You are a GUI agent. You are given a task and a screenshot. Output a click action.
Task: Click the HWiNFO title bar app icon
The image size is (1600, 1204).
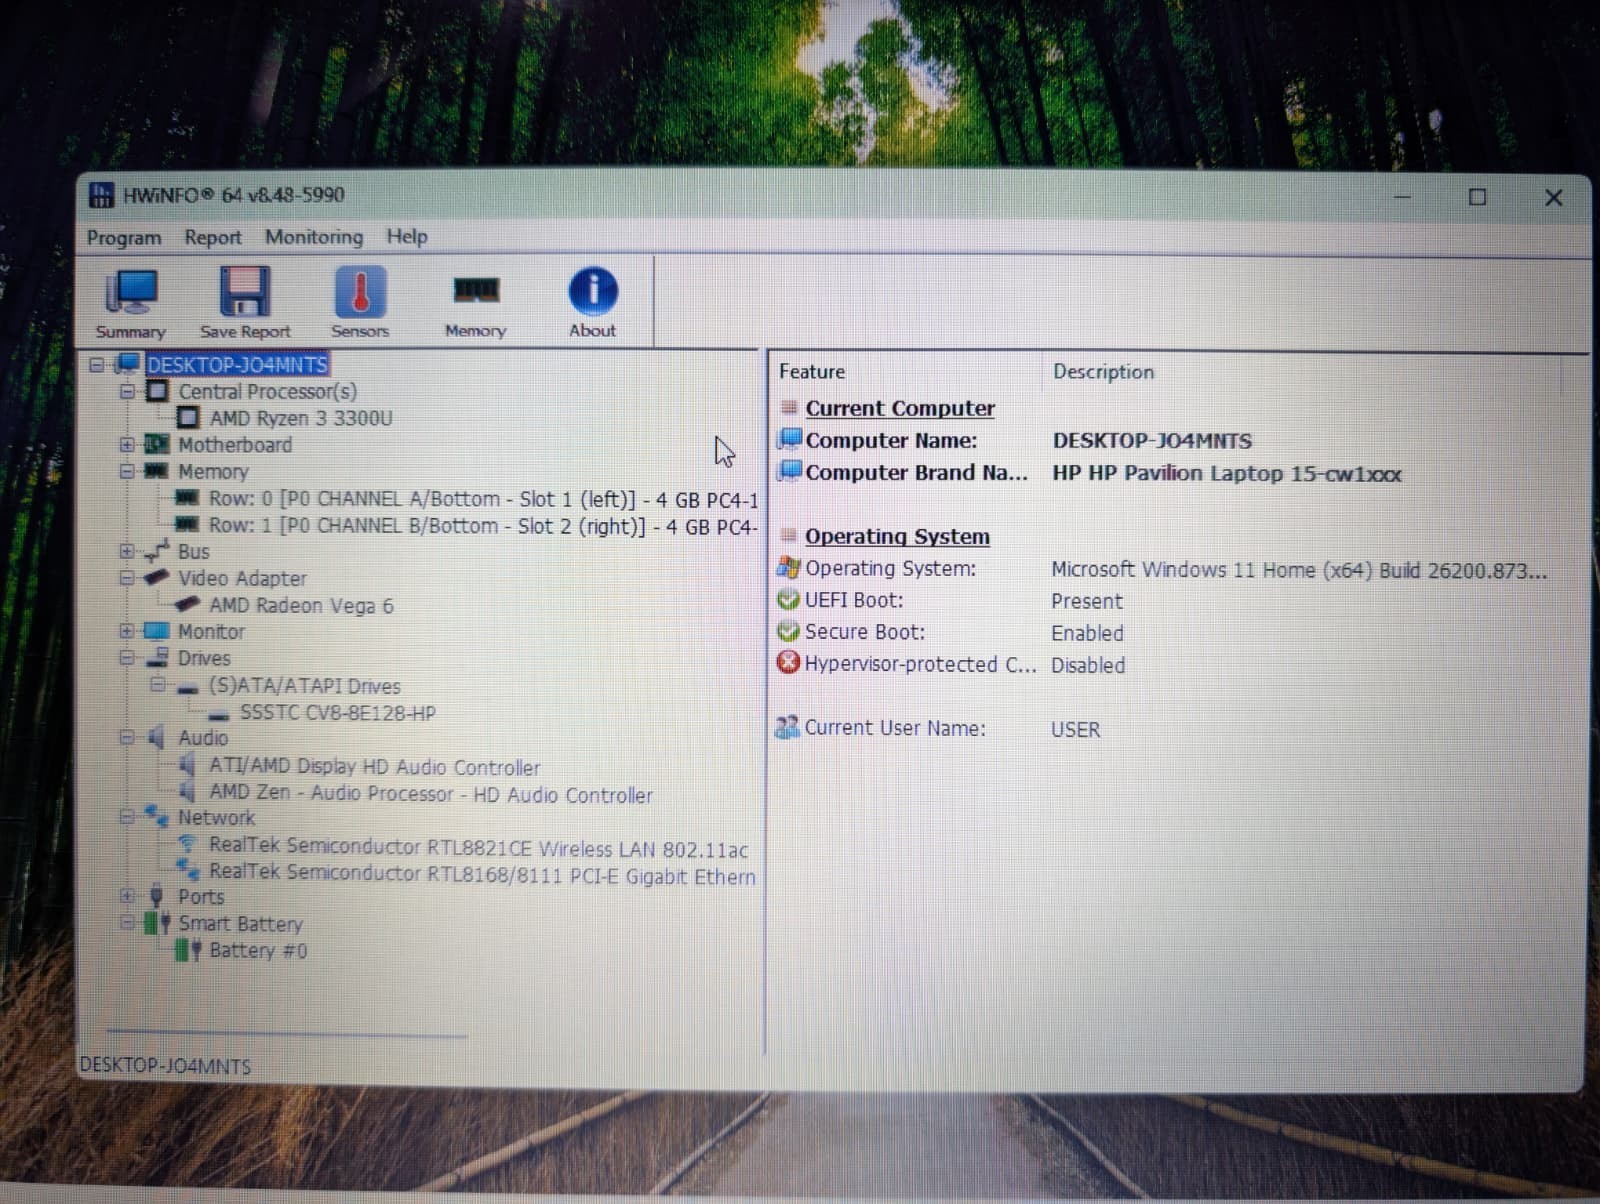pos(101,195)
